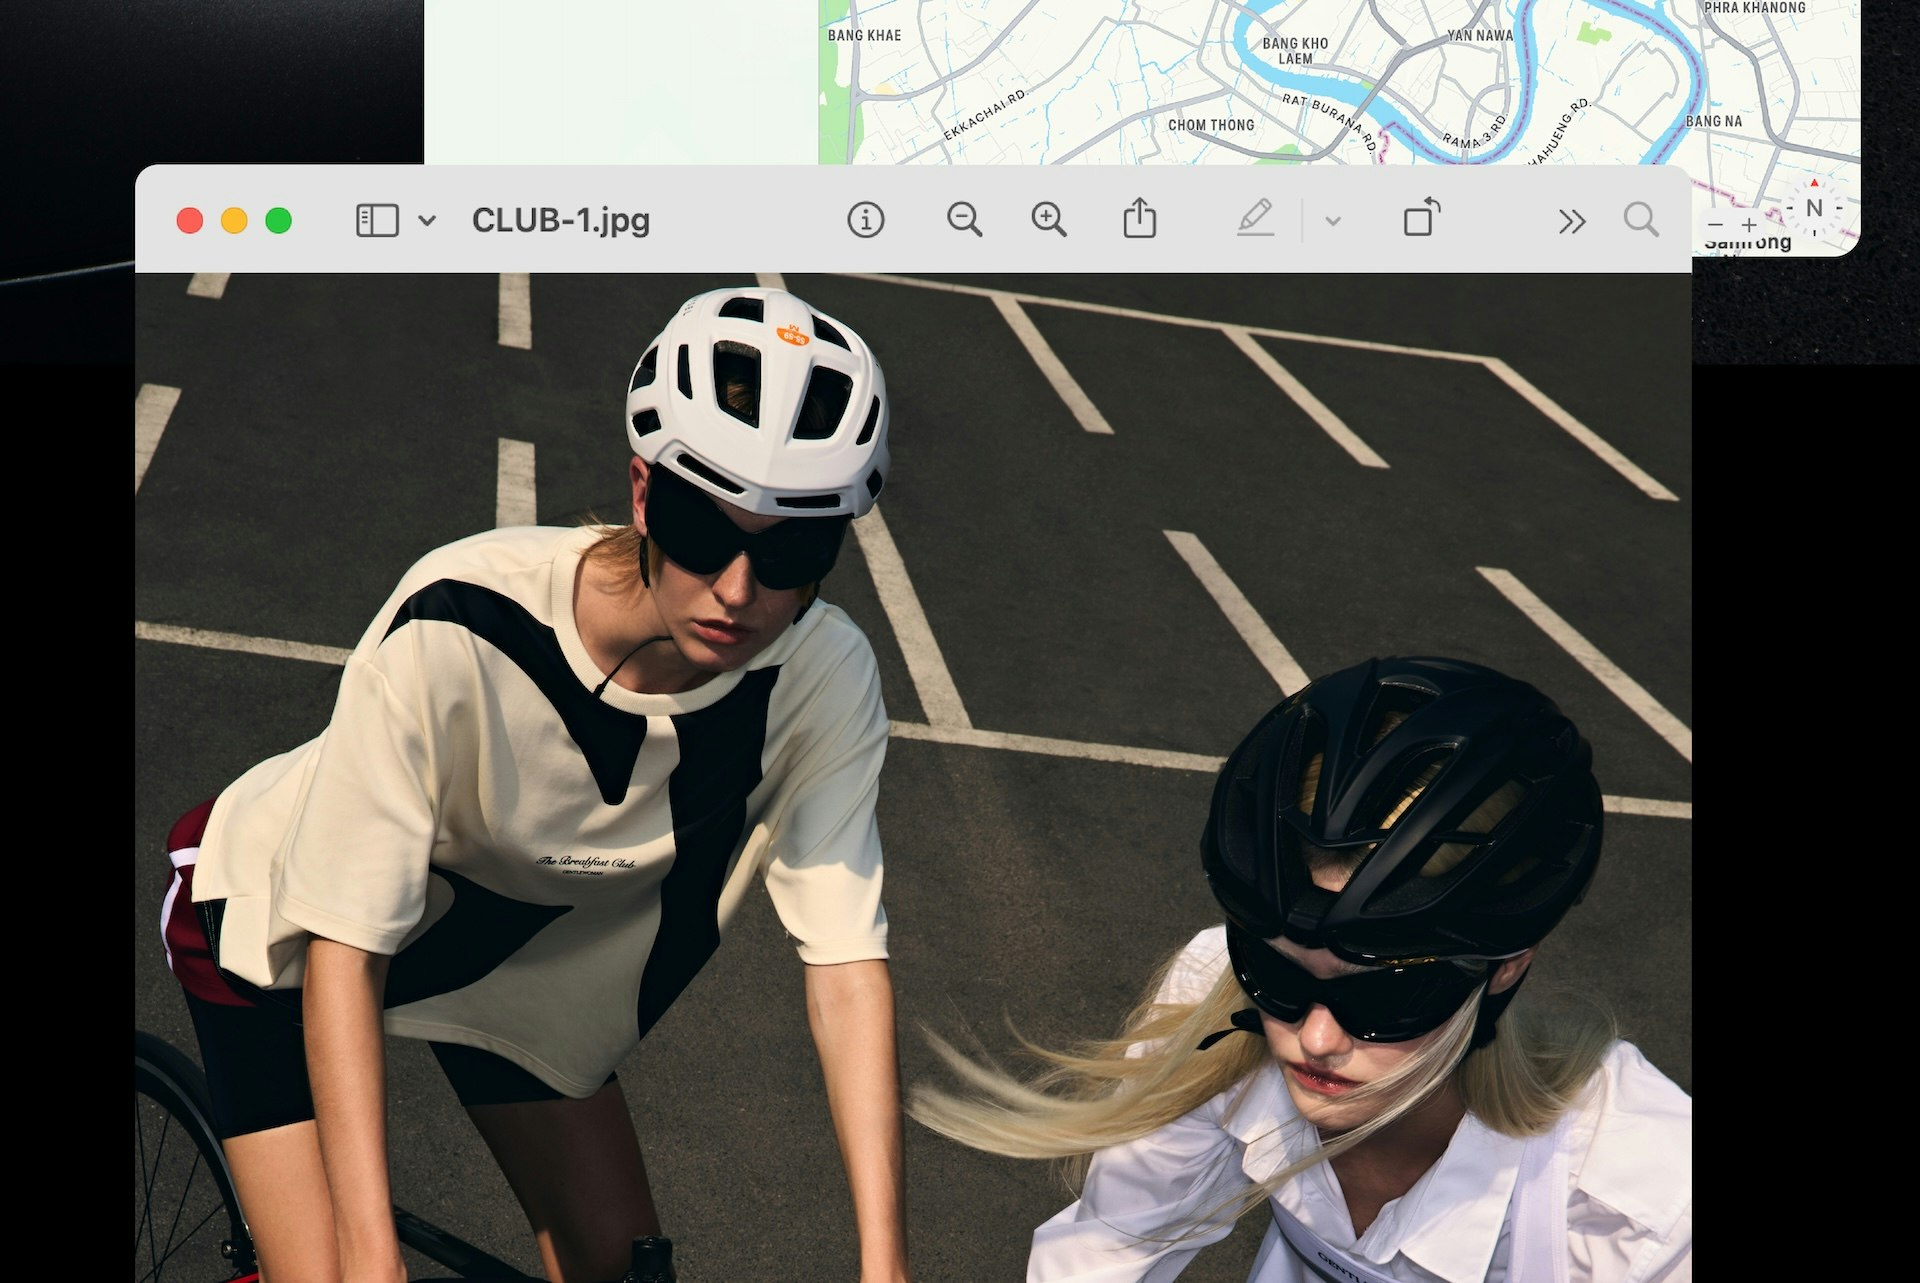Close the CLUB-1.jpg Preview window
Viewport: 1920px width, 1283px height.
[x=190, y=221]
